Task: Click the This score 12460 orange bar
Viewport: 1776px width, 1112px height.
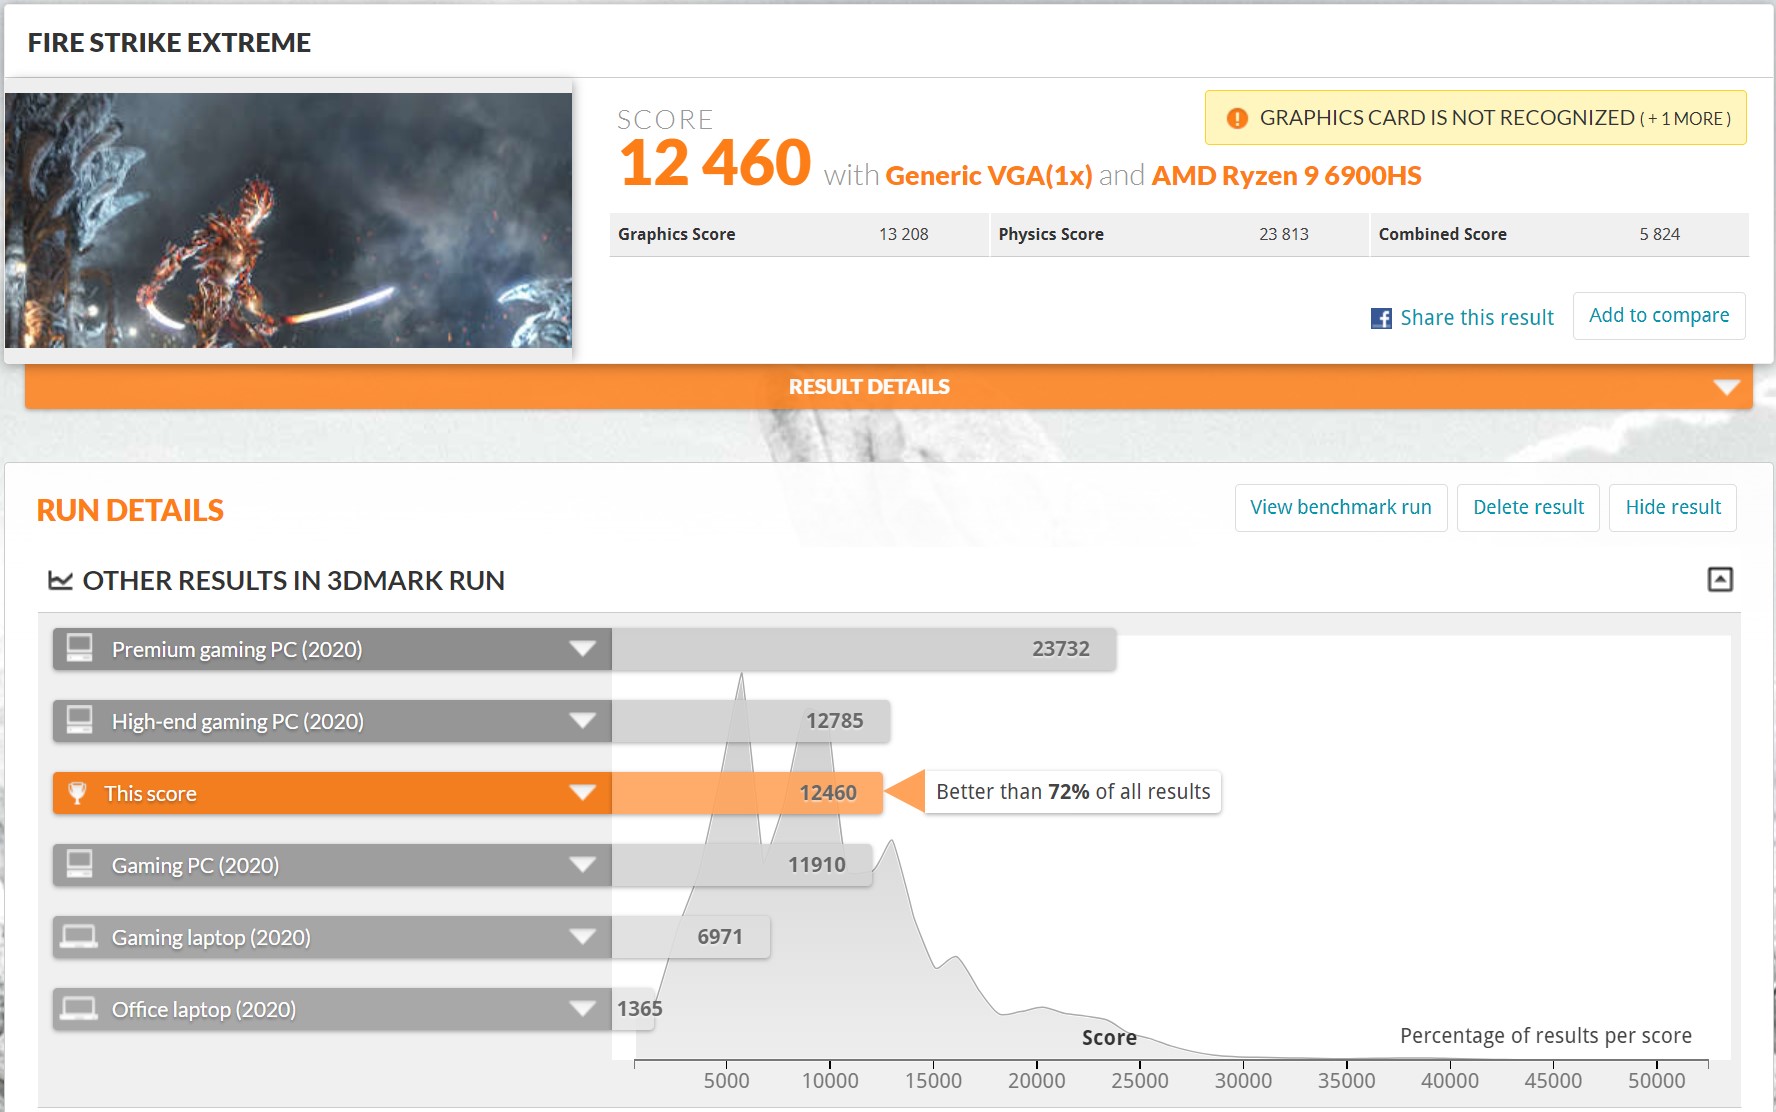Action: (x=747, y=793)
